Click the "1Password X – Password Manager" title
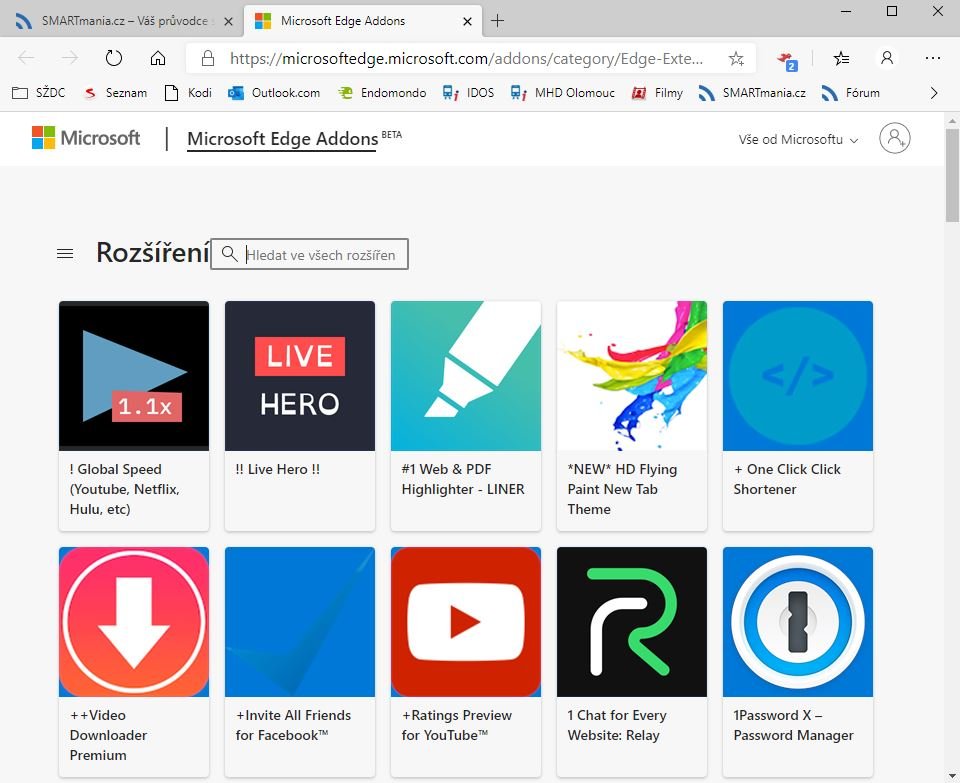Screen dimensions: 960x783 click(x=793, y=725)
